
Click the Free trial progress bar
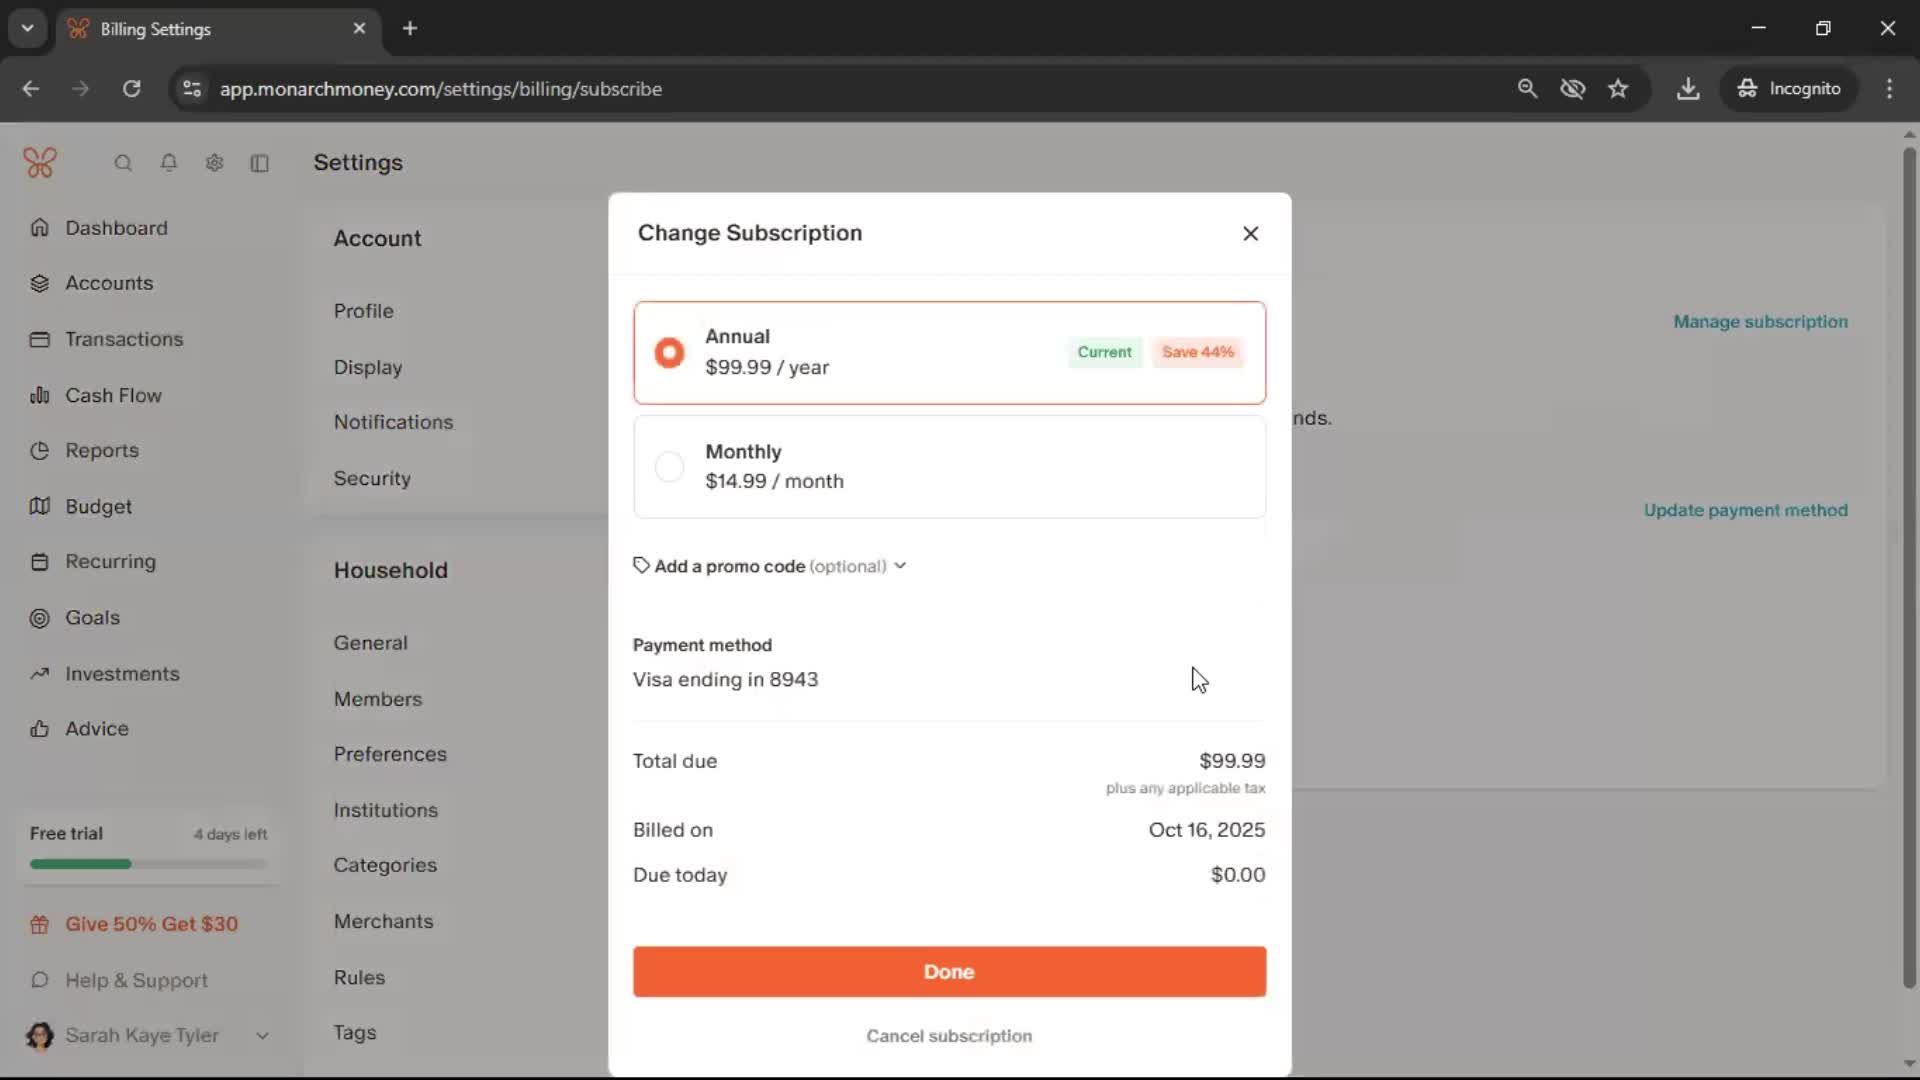pyautogui.click(x=148, y=863)
